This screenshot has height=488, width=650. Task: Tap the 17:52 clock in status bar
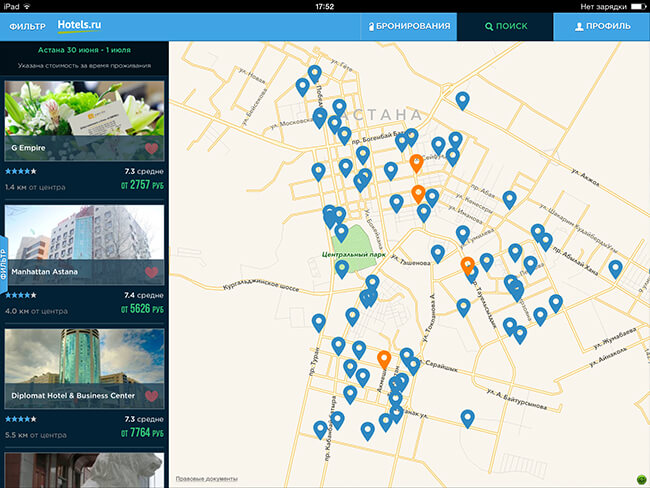click(x=325, y=7)
